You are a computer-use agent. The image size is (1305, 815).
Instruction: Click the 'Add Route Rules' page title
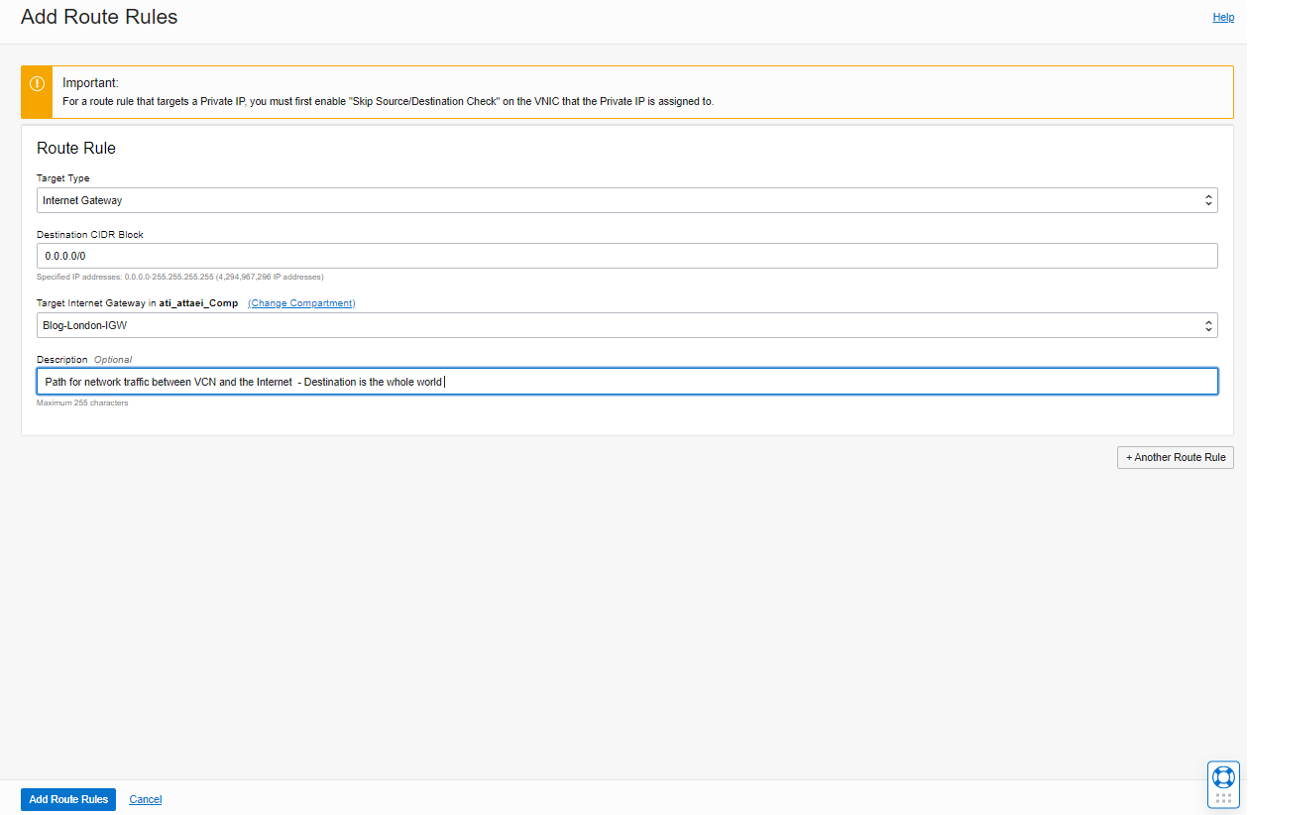[x=99, y=17]
